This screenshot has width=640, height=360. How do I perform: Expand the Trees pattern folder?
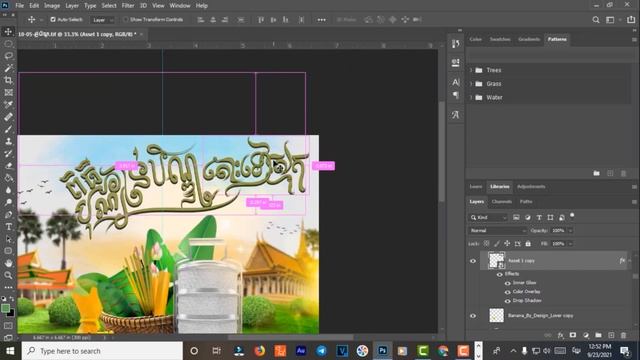[471, 70]
